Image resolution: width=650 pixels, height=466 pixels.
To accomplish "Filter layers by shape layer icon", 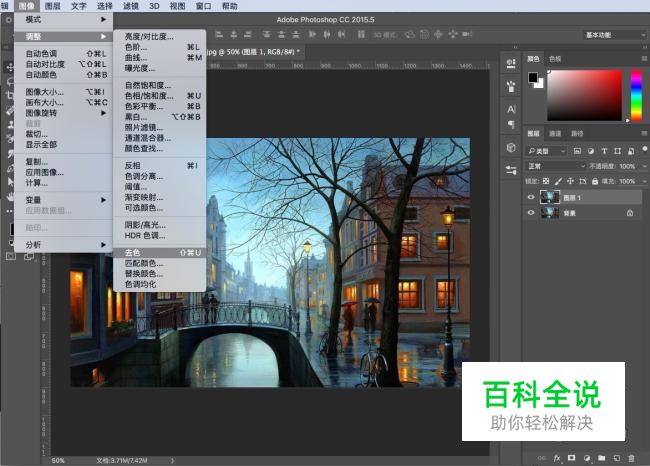I will (x=617, y=151).
